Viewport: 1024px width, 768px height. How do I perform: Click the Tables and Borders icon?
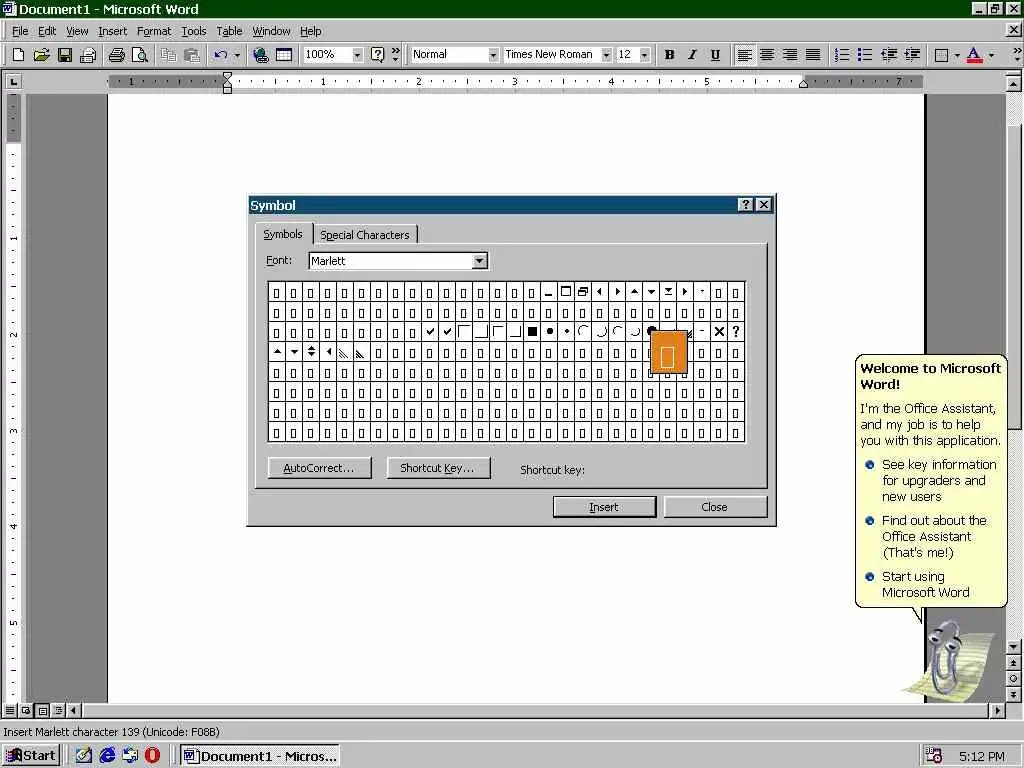[284, 55]
